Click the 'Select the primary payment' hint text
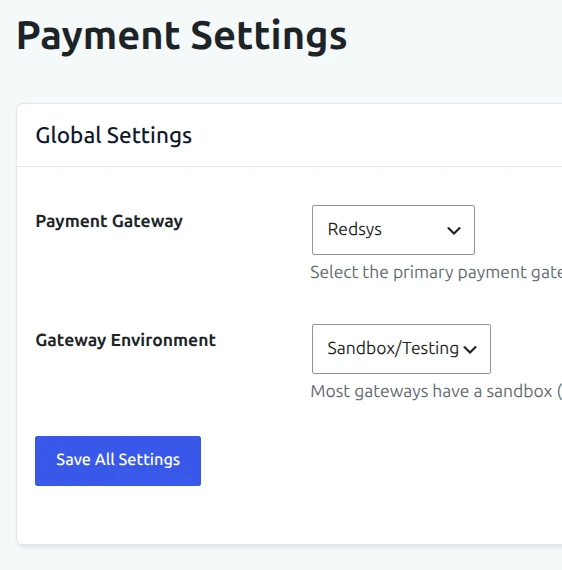Viewport: 562px width, 570px height. pyautogui.click(x=436, y=272)
